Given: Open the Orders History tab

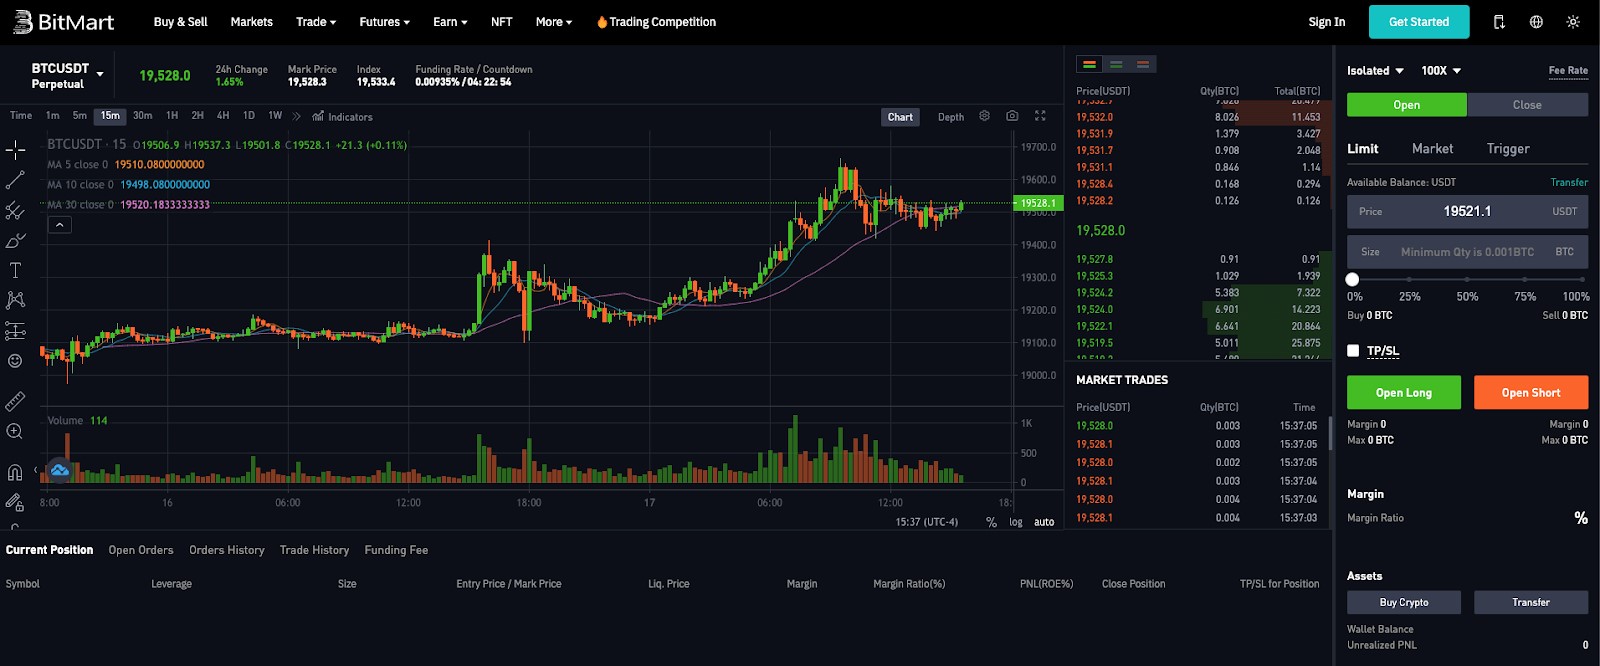Looking at the screenshot, I should click(x=227, y=550).
